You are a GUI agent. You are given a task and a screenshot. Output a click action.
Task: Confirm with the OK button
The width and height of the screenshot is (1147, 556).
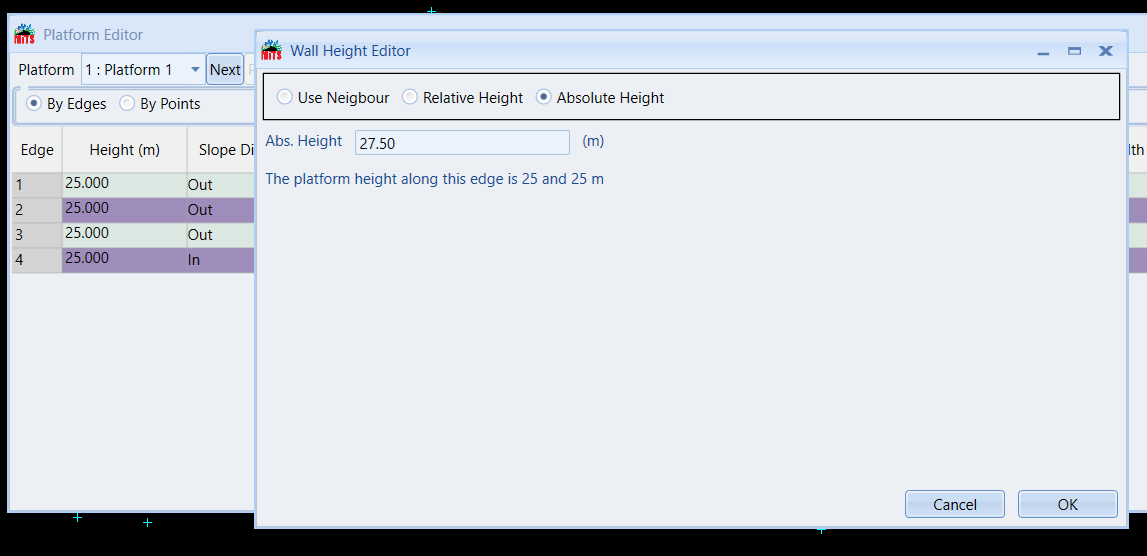[1067, 504]
